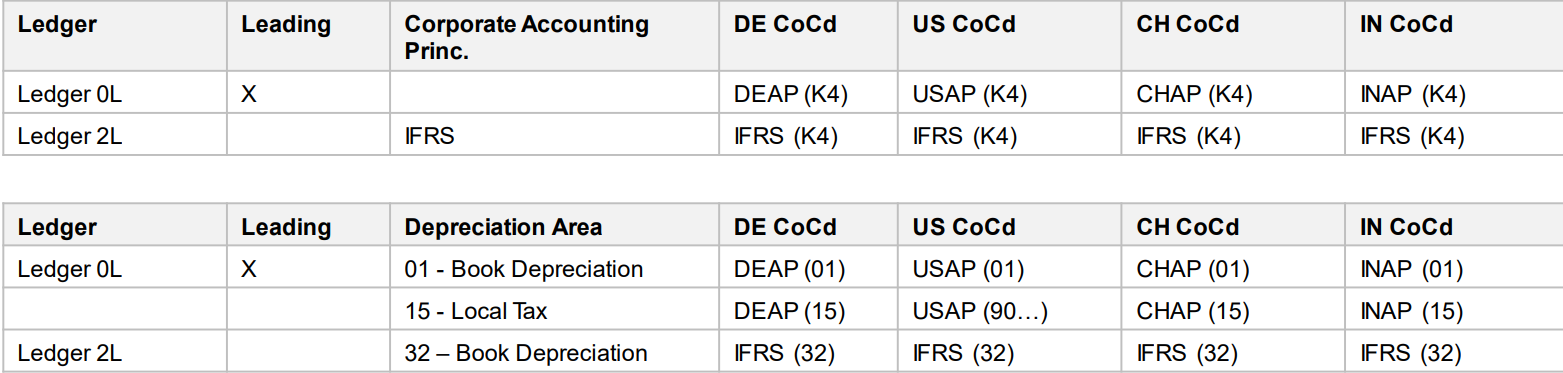Click the 15 - Local Tax cell
Viewport: 1563px width, 373px height.
click(x=476, y=311)
